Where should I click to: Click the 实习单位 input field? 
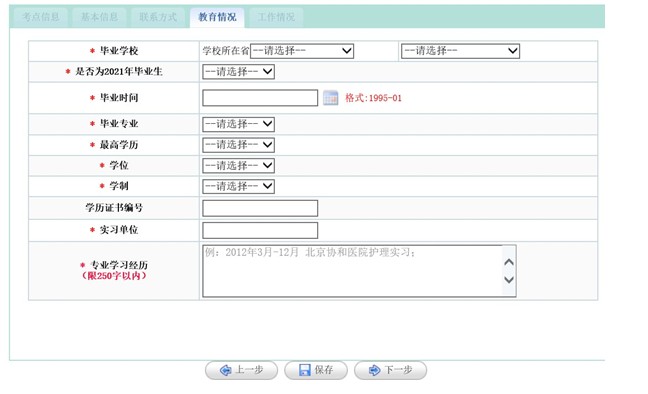(260, 230)
